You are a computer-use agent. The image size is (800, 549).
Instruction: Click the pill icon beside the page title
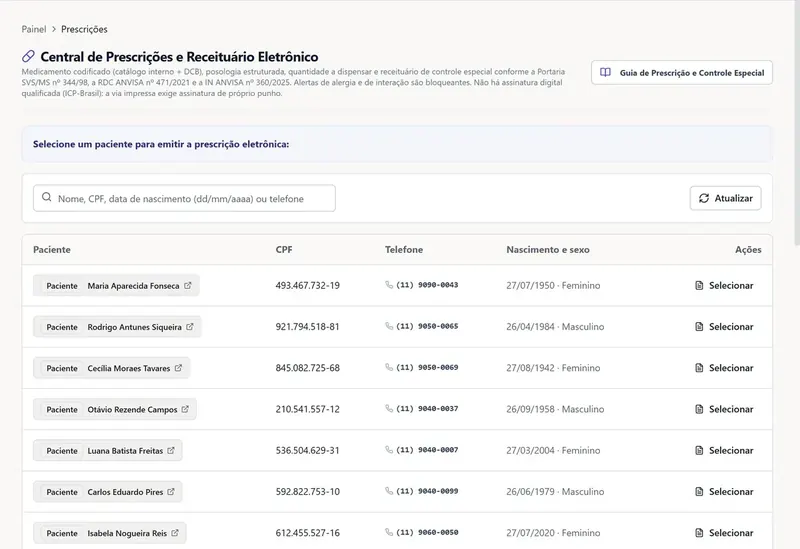tap(28, 56)
